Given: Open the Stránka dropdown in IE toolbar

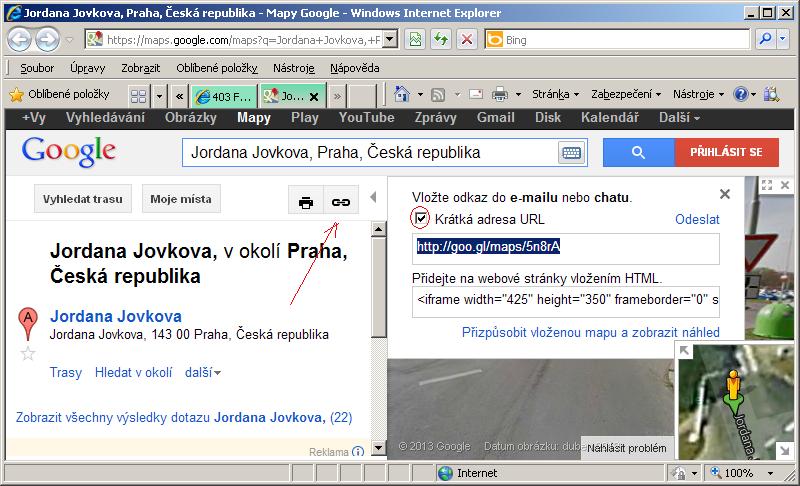Looking at the screenshot, I should (x=555, y=94).
